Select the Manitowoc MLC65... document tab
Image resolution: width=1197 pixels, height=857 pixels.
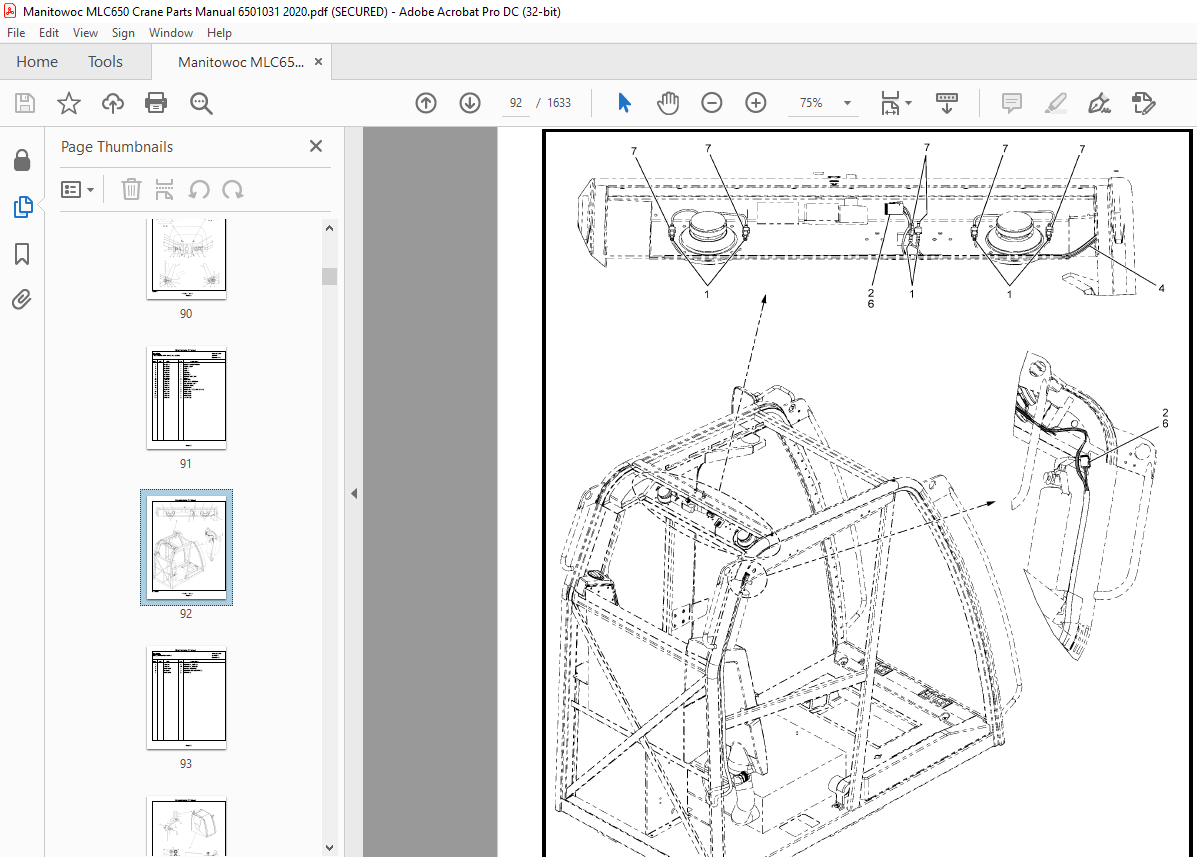(x=240, y=62)
